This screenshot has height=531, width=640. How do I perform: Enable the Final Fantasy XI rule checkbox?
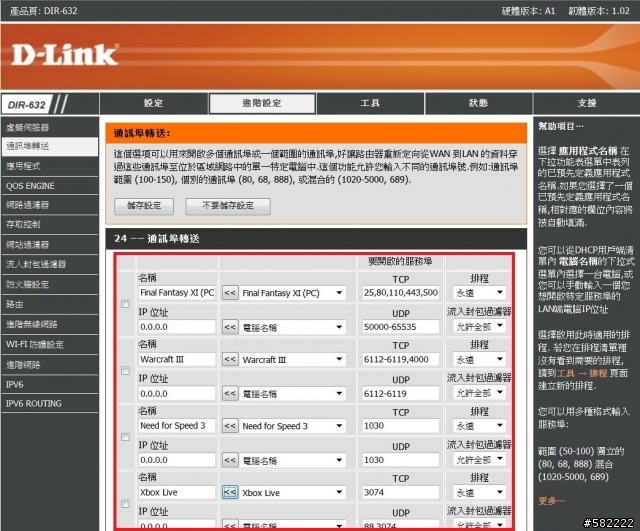click(125, 304)
